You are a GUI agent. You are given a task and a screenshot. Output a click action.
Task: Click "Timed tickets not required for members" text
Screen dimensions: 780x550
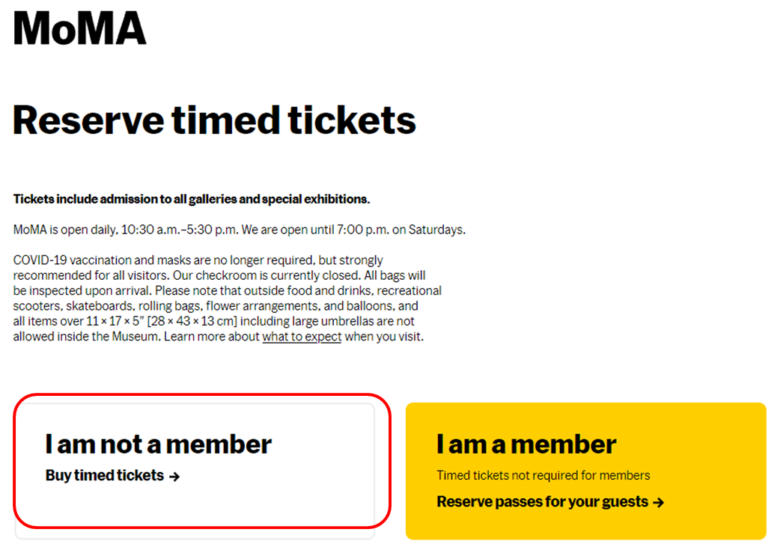coord(543,475)
